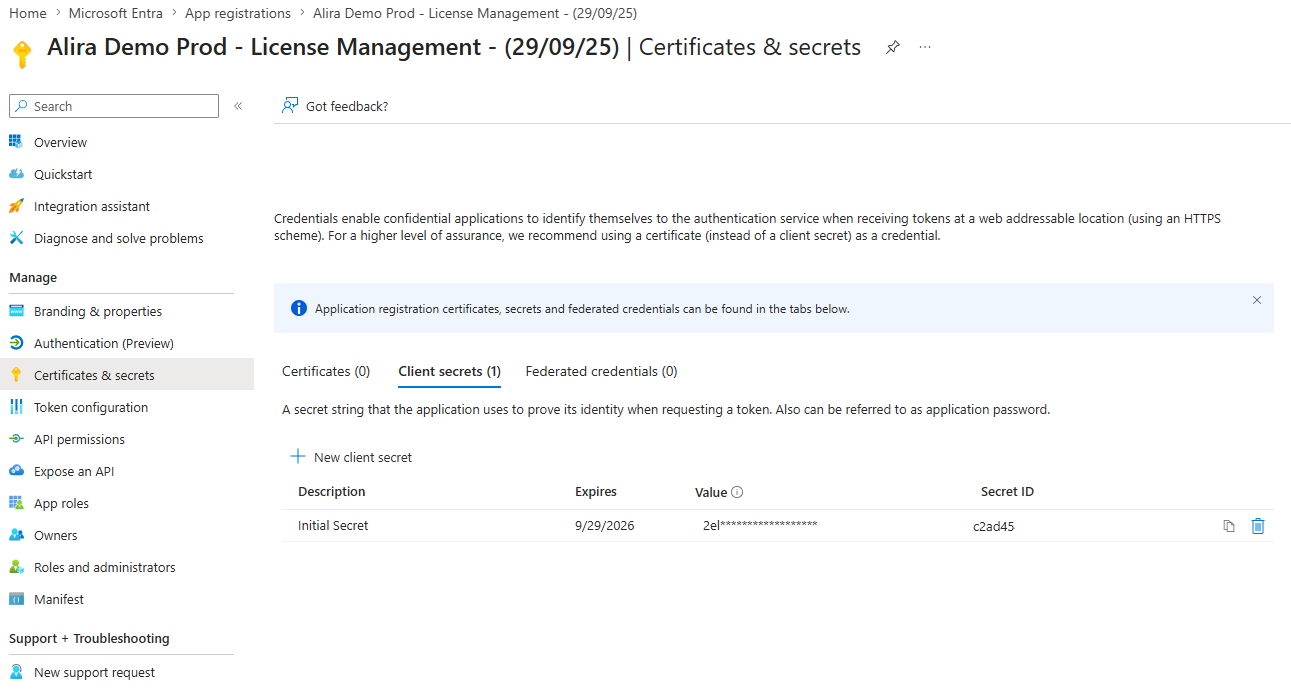This screenshot has width=1291, height=694.
Task: Switch to the Certificates (0) tab
Action: tap(326, 371)
